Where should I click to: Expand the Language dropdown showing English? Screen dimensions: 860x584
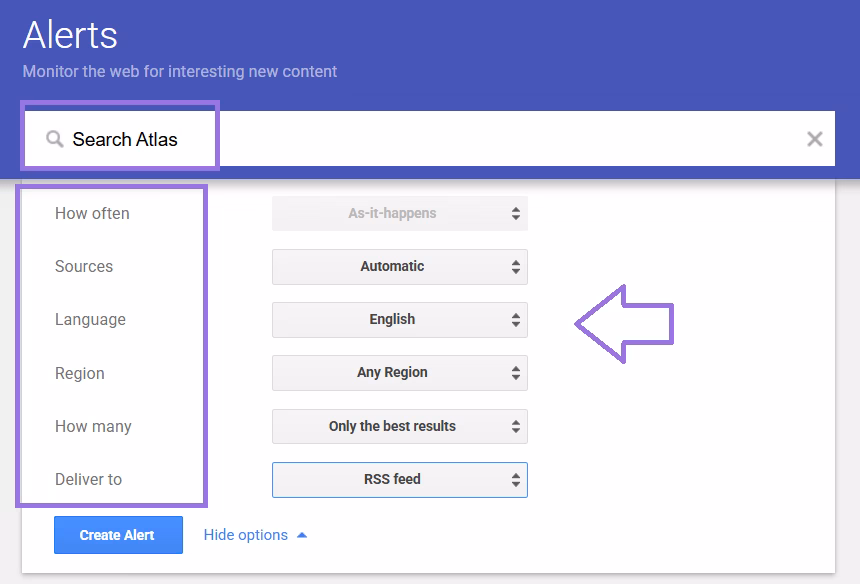(x=399, y=319)
